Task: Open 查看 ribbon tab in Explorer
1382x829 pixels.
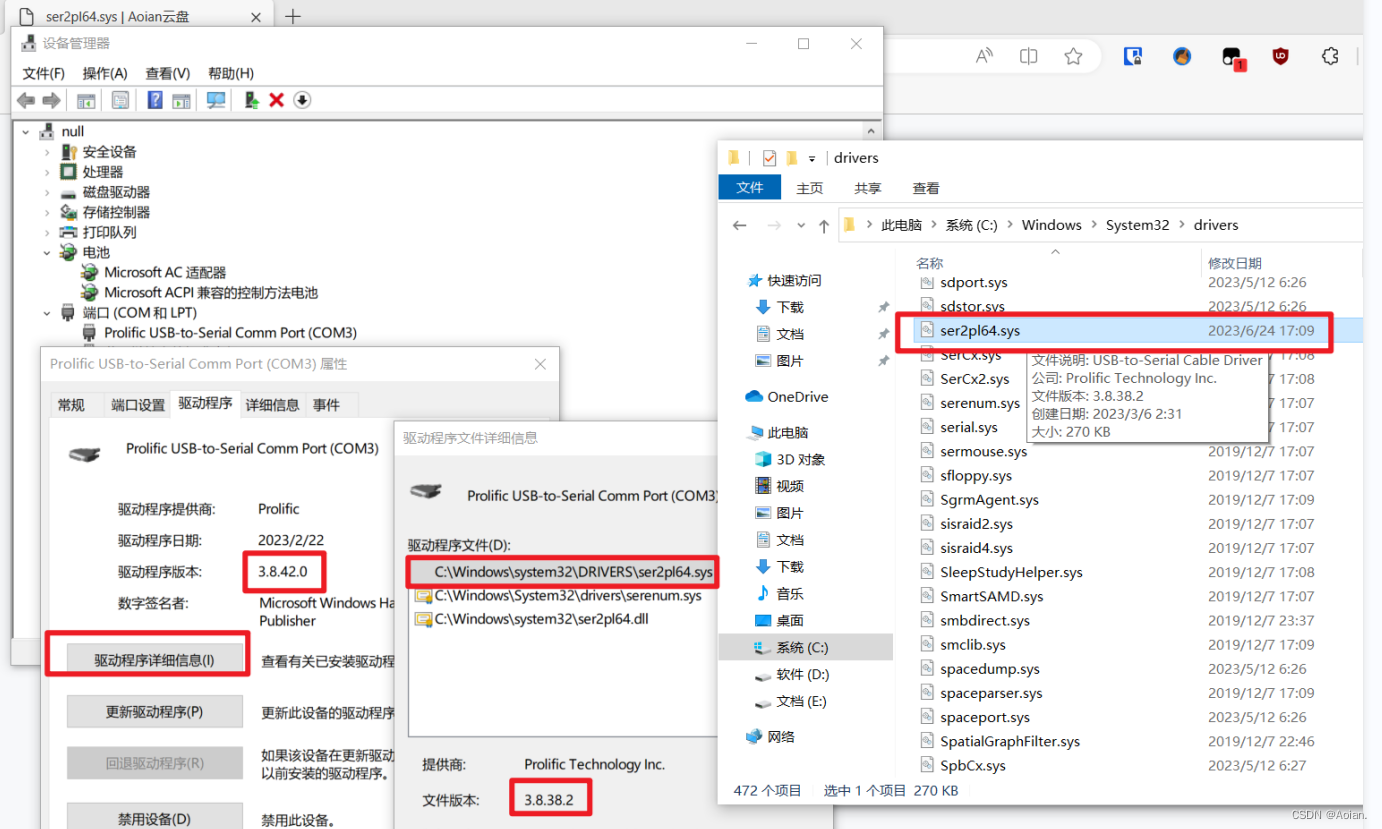Action: [926, 188]
